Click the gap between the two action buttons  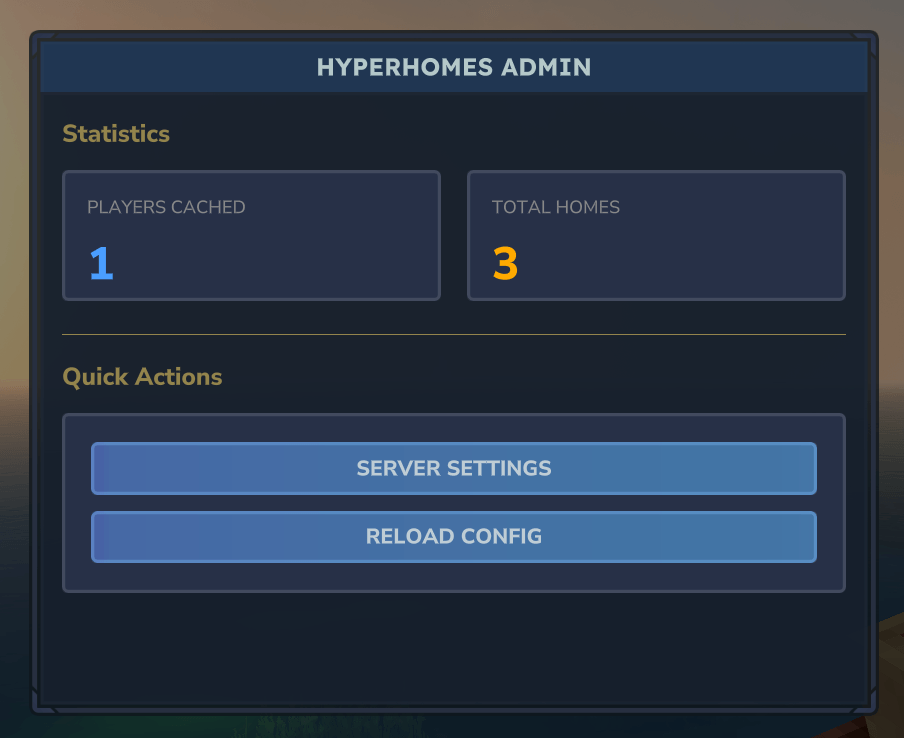click(x=453, y=503)
